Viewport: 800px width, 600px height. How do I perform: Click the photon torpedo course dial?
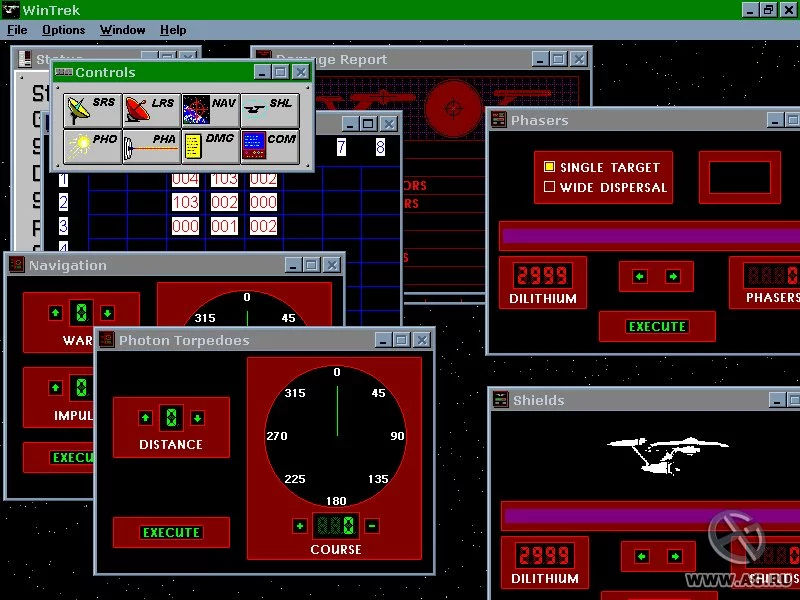[336, 436]
